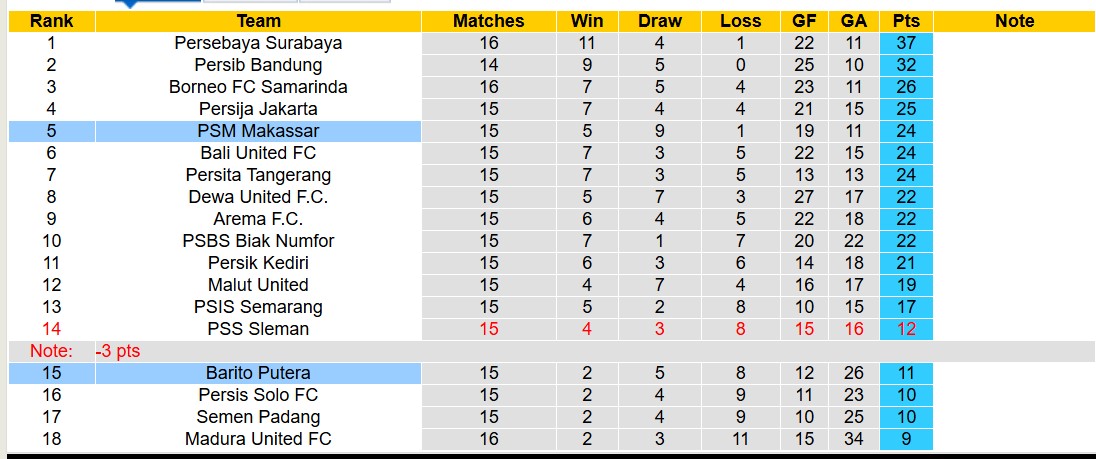Open the Persebaya Surabaya team link
The height and width of the screenshot is (459, 1096).
(258, 43)
